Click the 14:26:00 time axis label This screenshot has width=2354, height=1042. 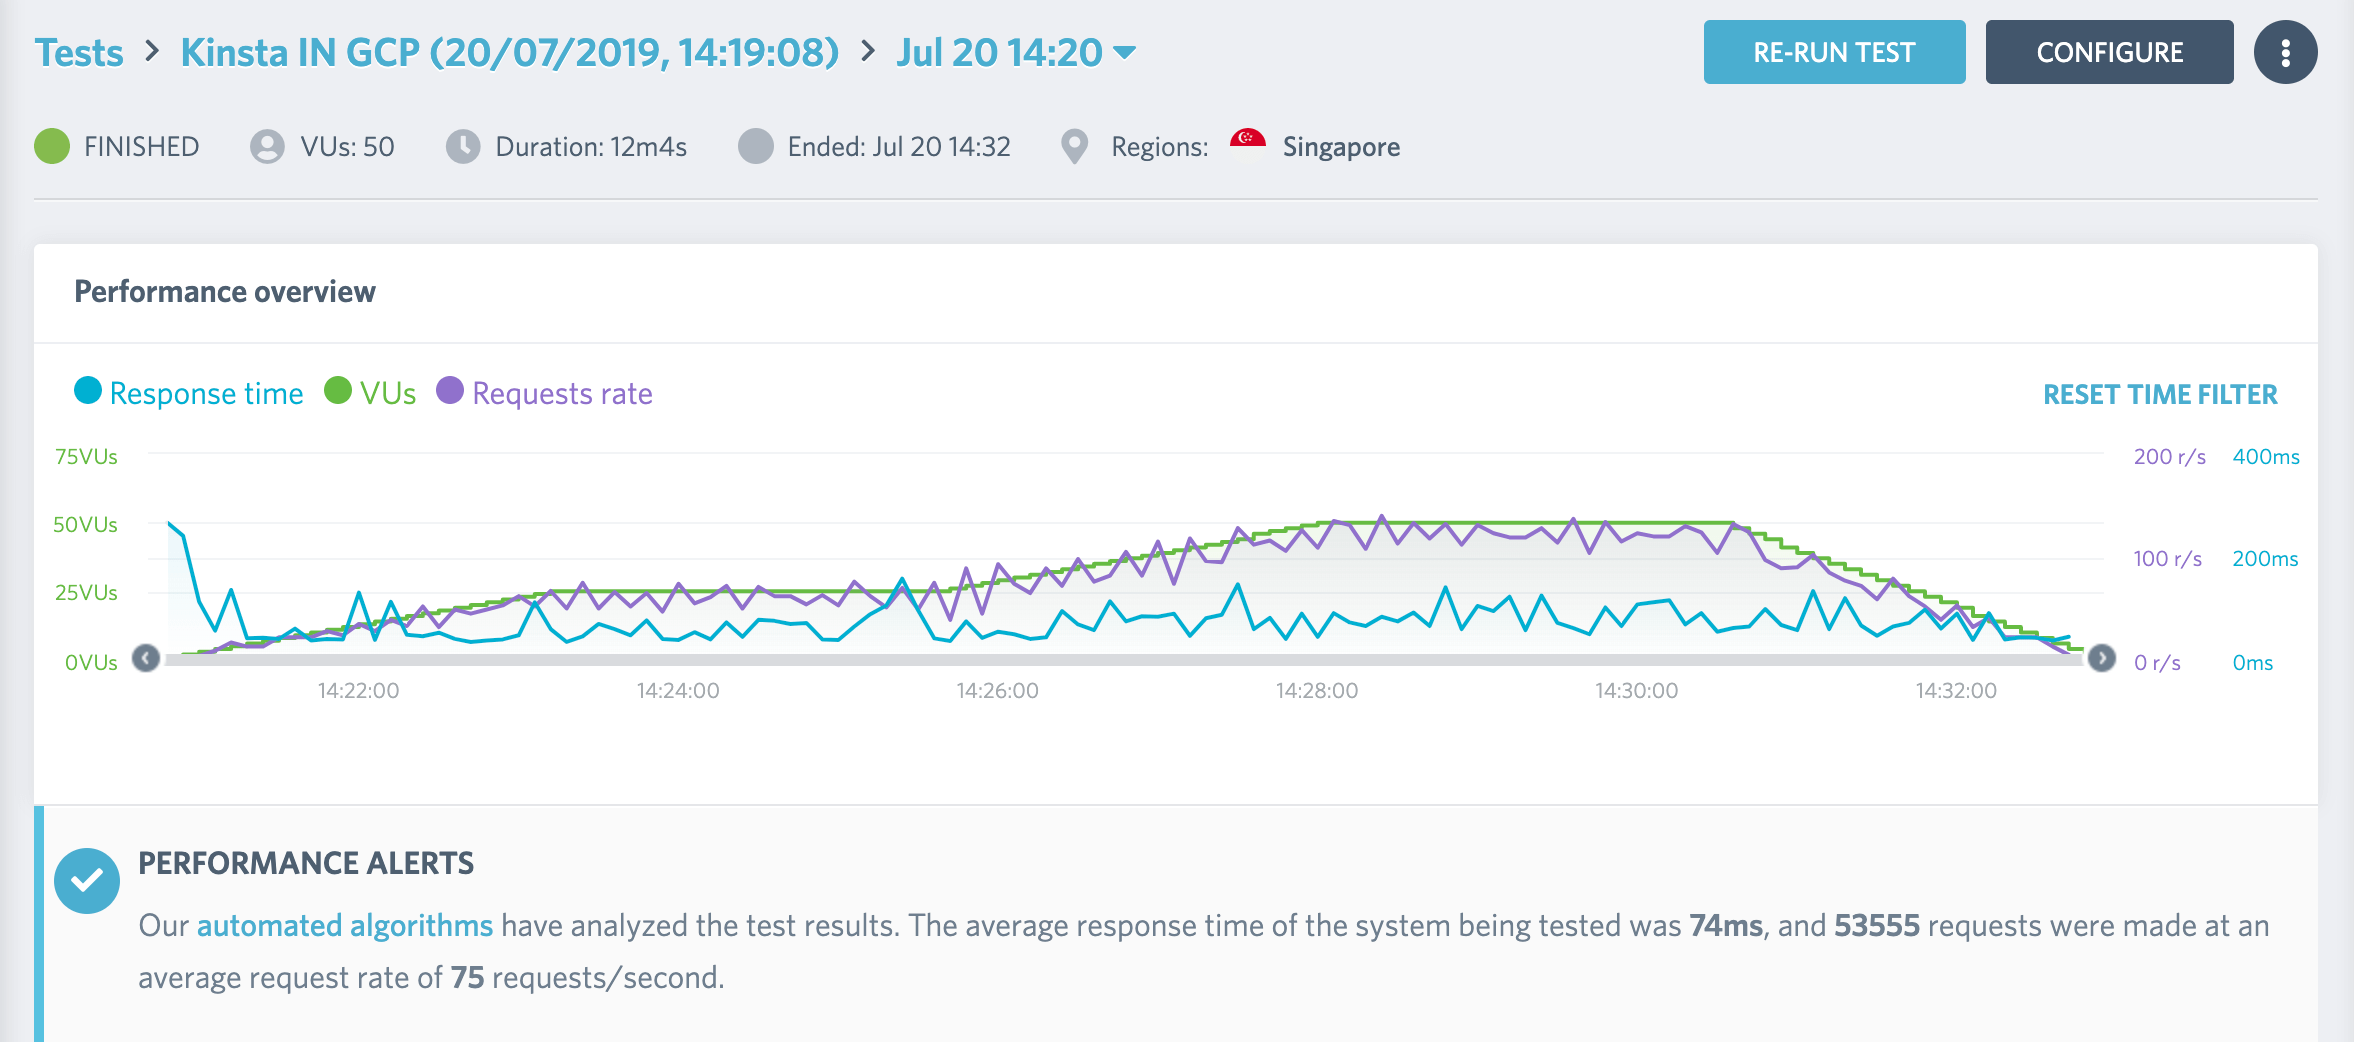tap(997, 690)
